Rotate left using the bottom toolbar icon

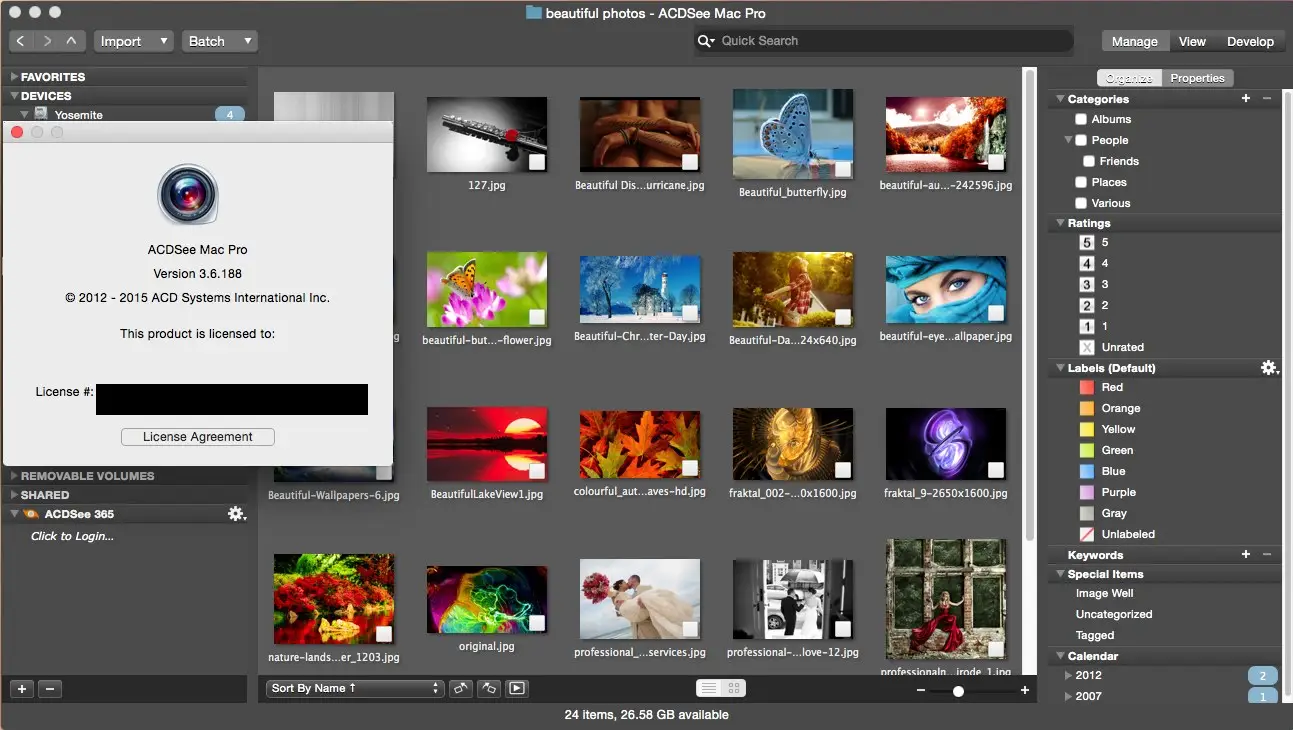pyautogui.click(x=461, y=688)
